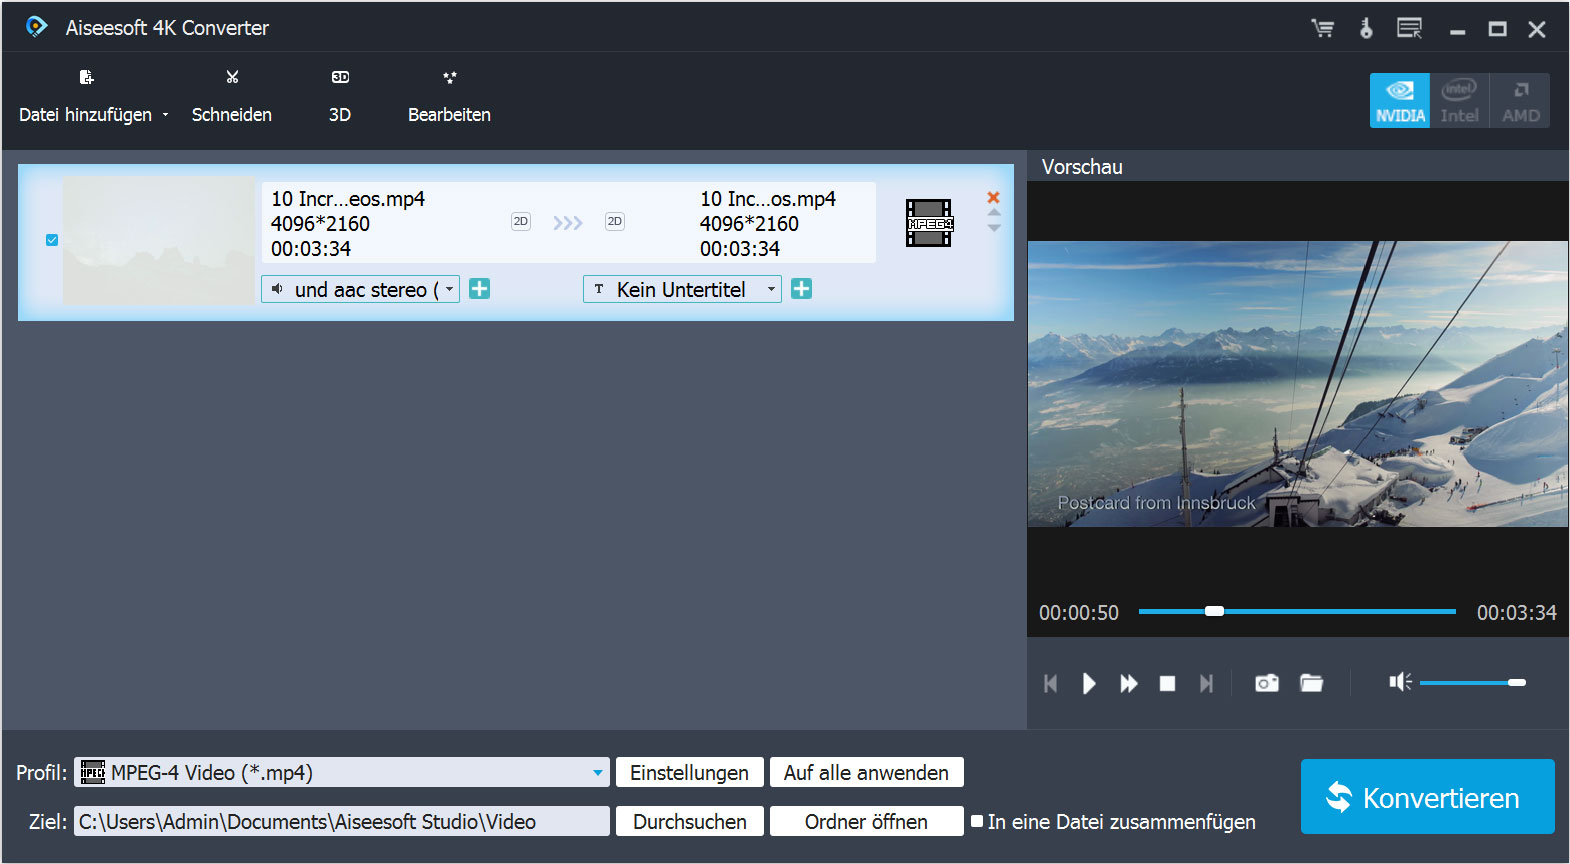Click the MPEG4 output format icon
The width and height of the screenshot is (1570, 864).
pyautogui.click(x=929, y=223)
